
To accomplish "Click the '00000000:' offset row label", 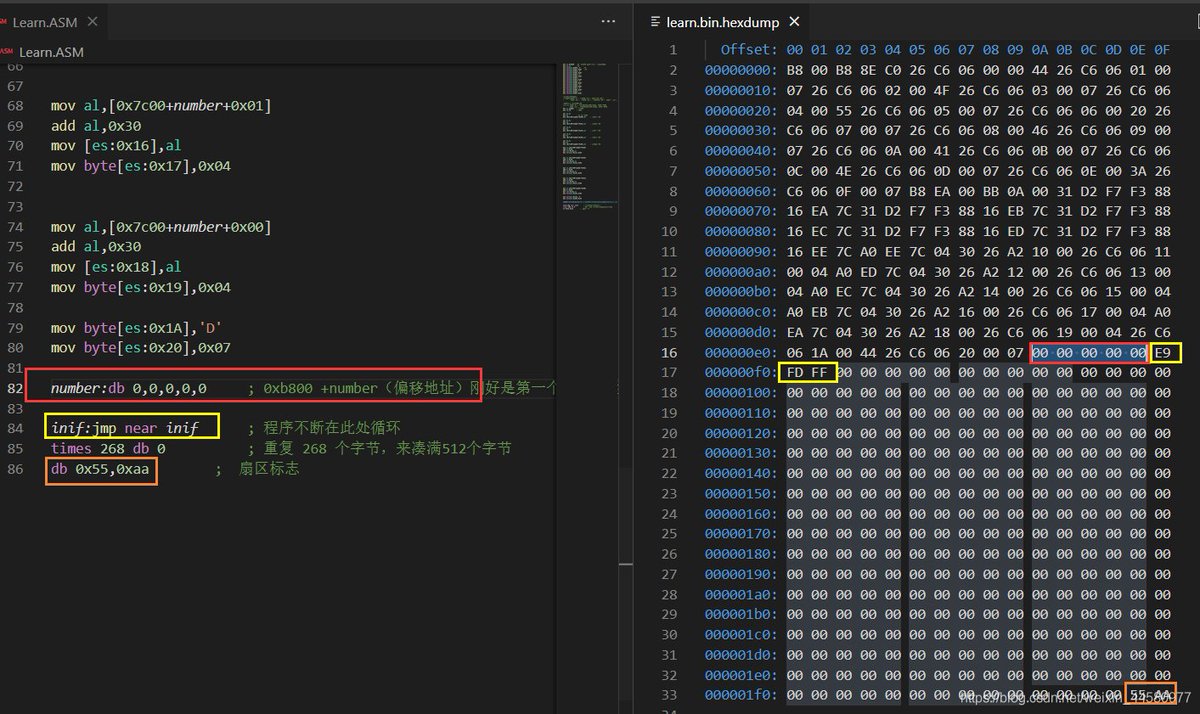I will tap(741, 69).
